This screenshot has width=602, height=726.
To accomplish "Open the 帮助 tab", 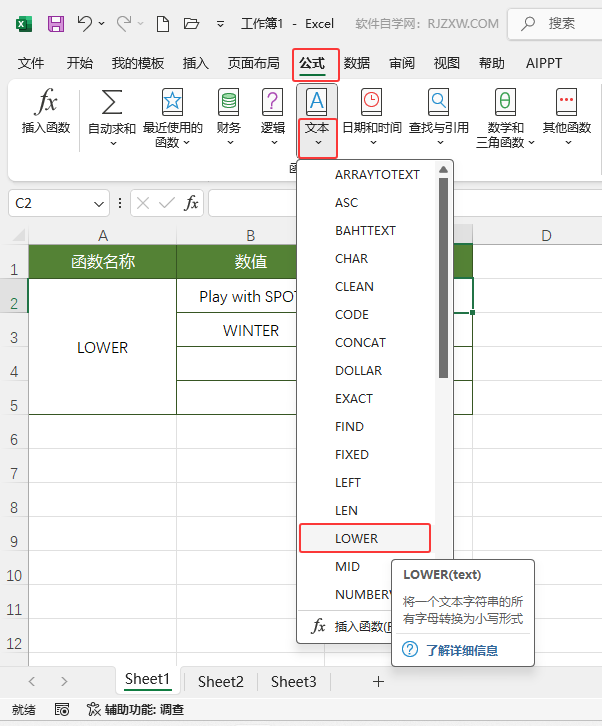I will tap(491, 63).
